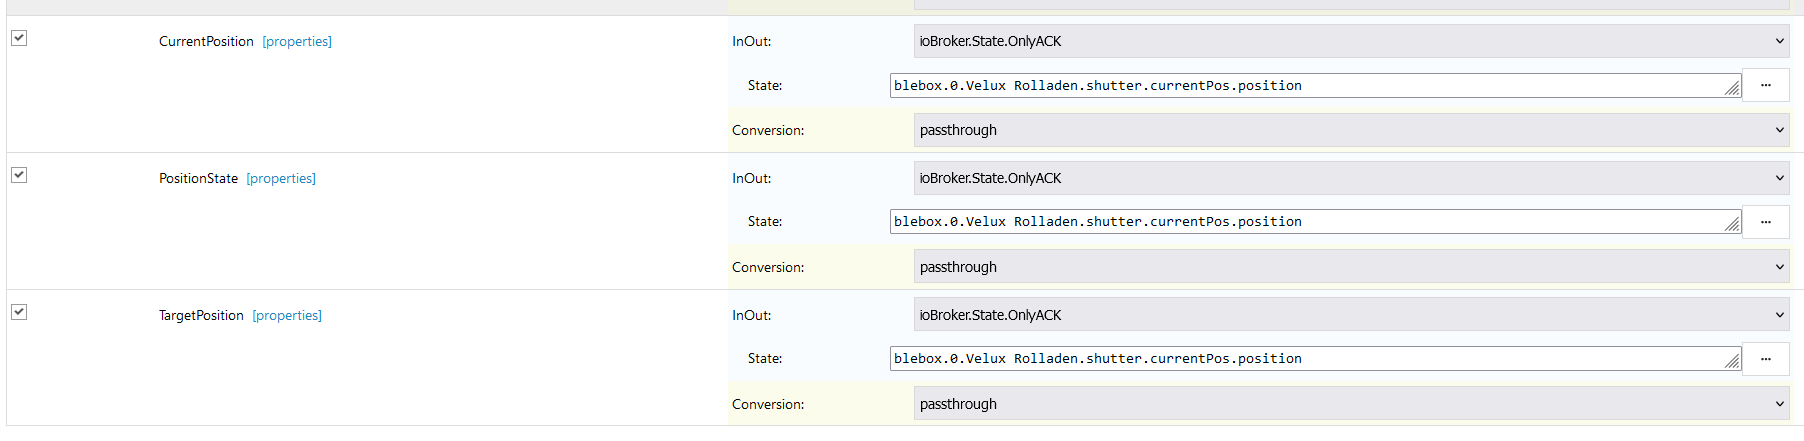Uncheck the TargetPosition checkbox
The height and width of the screenshot is (441, 1804).
(19, 312)
